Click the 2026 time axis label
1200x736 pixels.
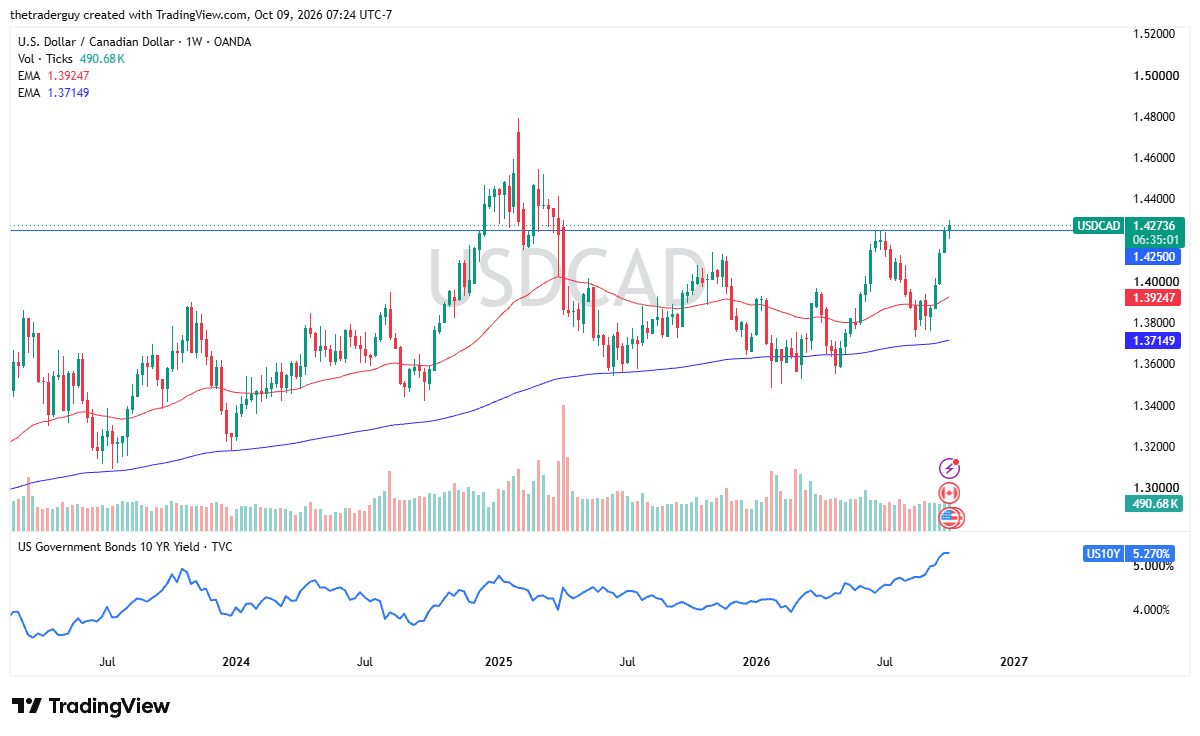pyautogui.click(x=757, y=662)
